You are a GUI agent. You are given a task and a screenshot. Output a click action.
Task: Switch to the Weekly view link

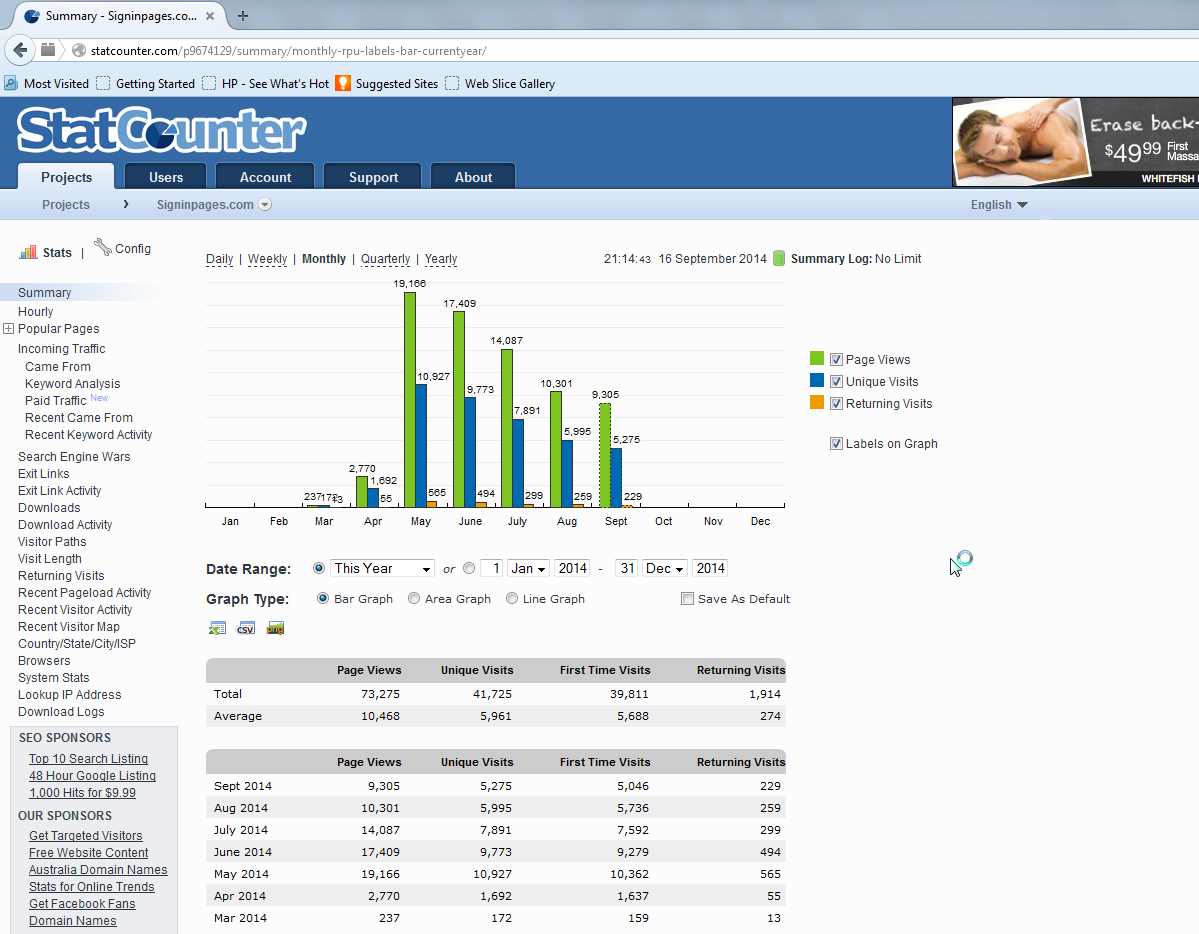[267, 259]
